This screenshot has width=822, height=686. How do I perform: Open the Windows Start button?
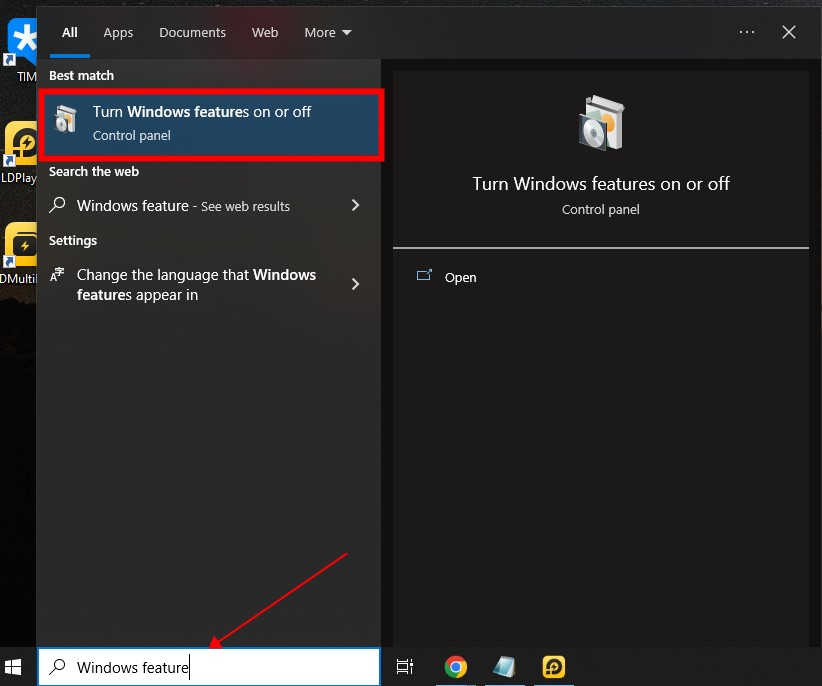point(13,667)
